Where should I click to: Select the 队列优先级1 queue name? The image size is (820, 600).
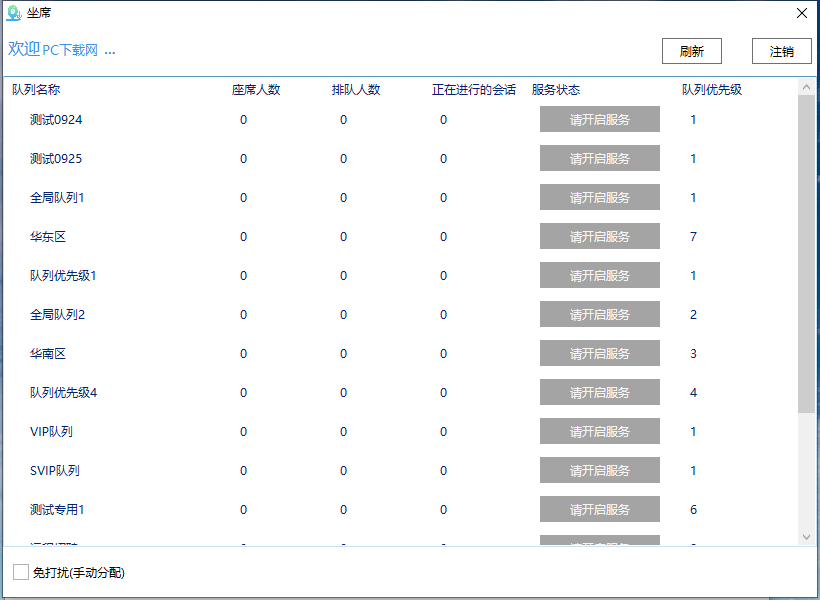[63, 276]
